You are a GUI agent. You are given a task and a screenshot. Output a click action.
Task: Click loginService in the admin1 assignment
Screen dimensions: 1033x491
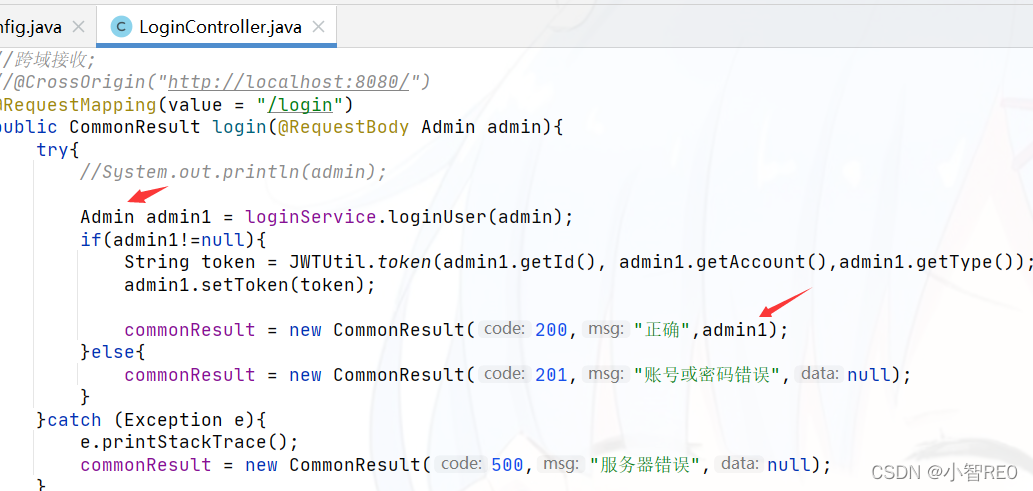pyautogui.click(x=310, y=217)
